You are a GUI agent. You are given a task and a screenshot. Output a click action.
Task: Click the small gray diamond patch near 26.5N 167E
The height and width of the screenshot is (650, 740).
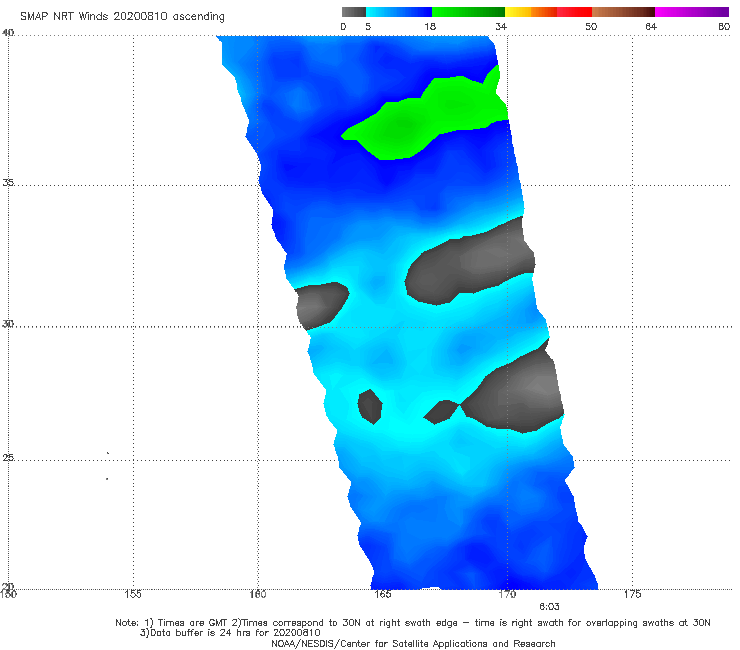442,412
